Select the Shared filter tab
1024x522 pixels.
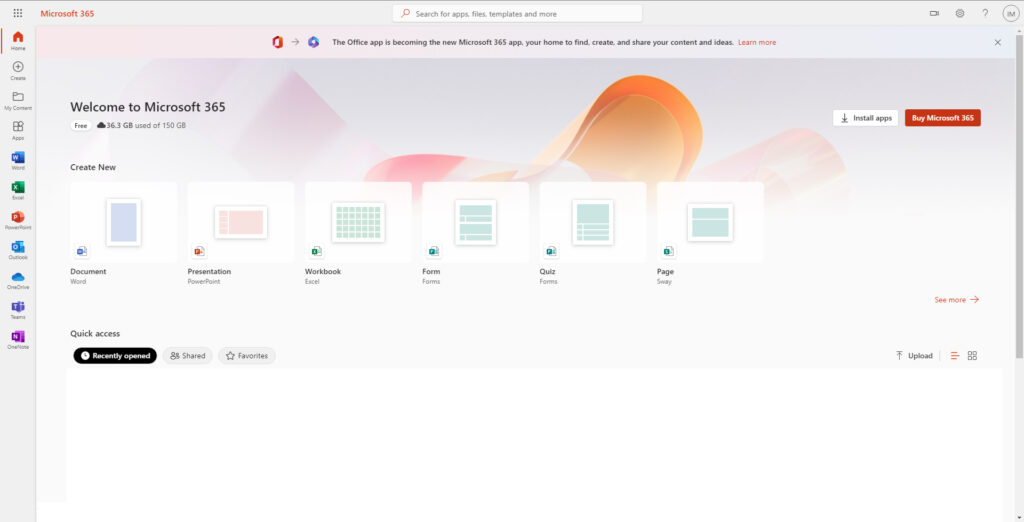[188, 356]
